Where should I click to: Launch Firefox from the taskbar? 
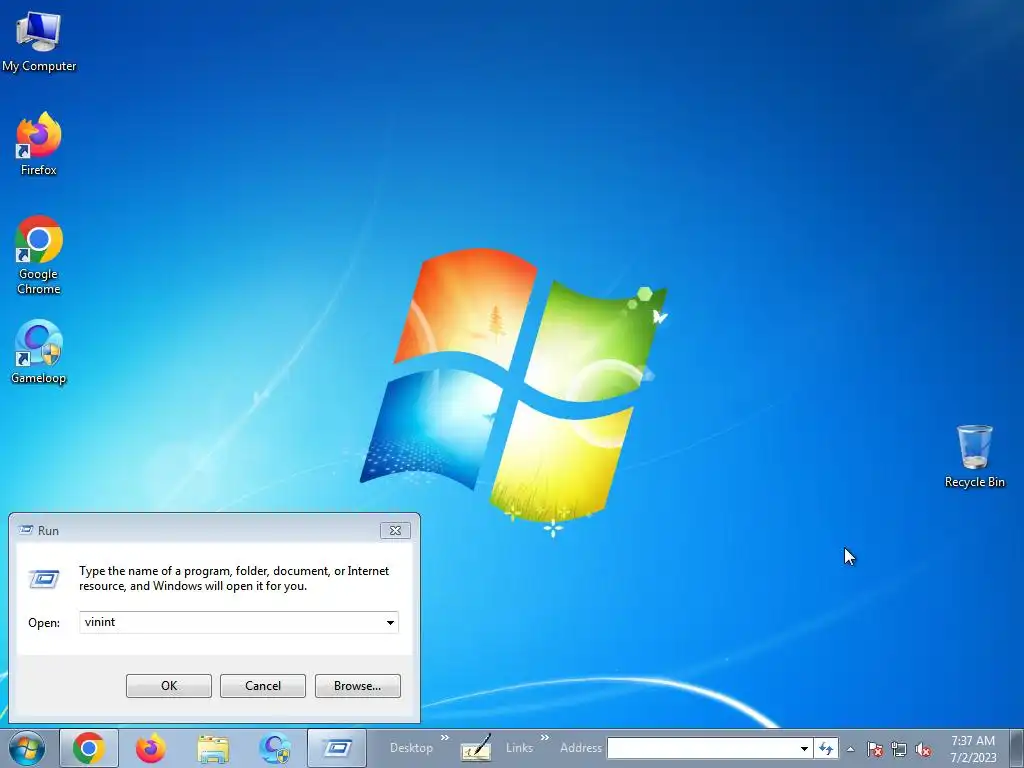tap(150, 748)
